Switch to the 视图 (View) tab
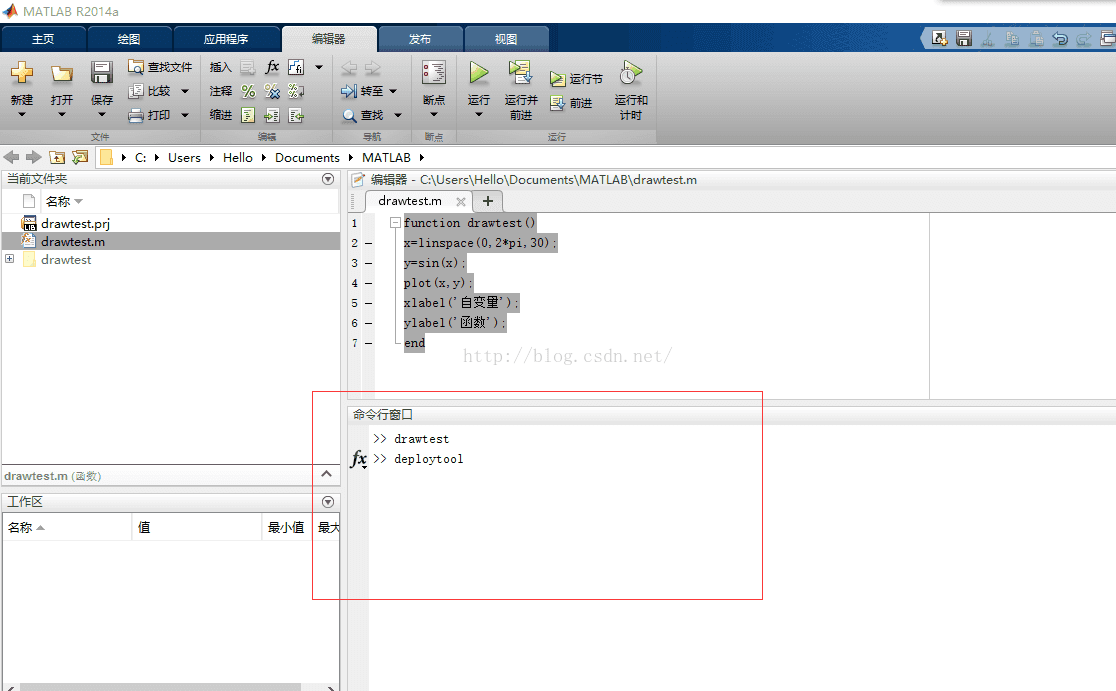1116x691 pixels. tap(506, 39)
